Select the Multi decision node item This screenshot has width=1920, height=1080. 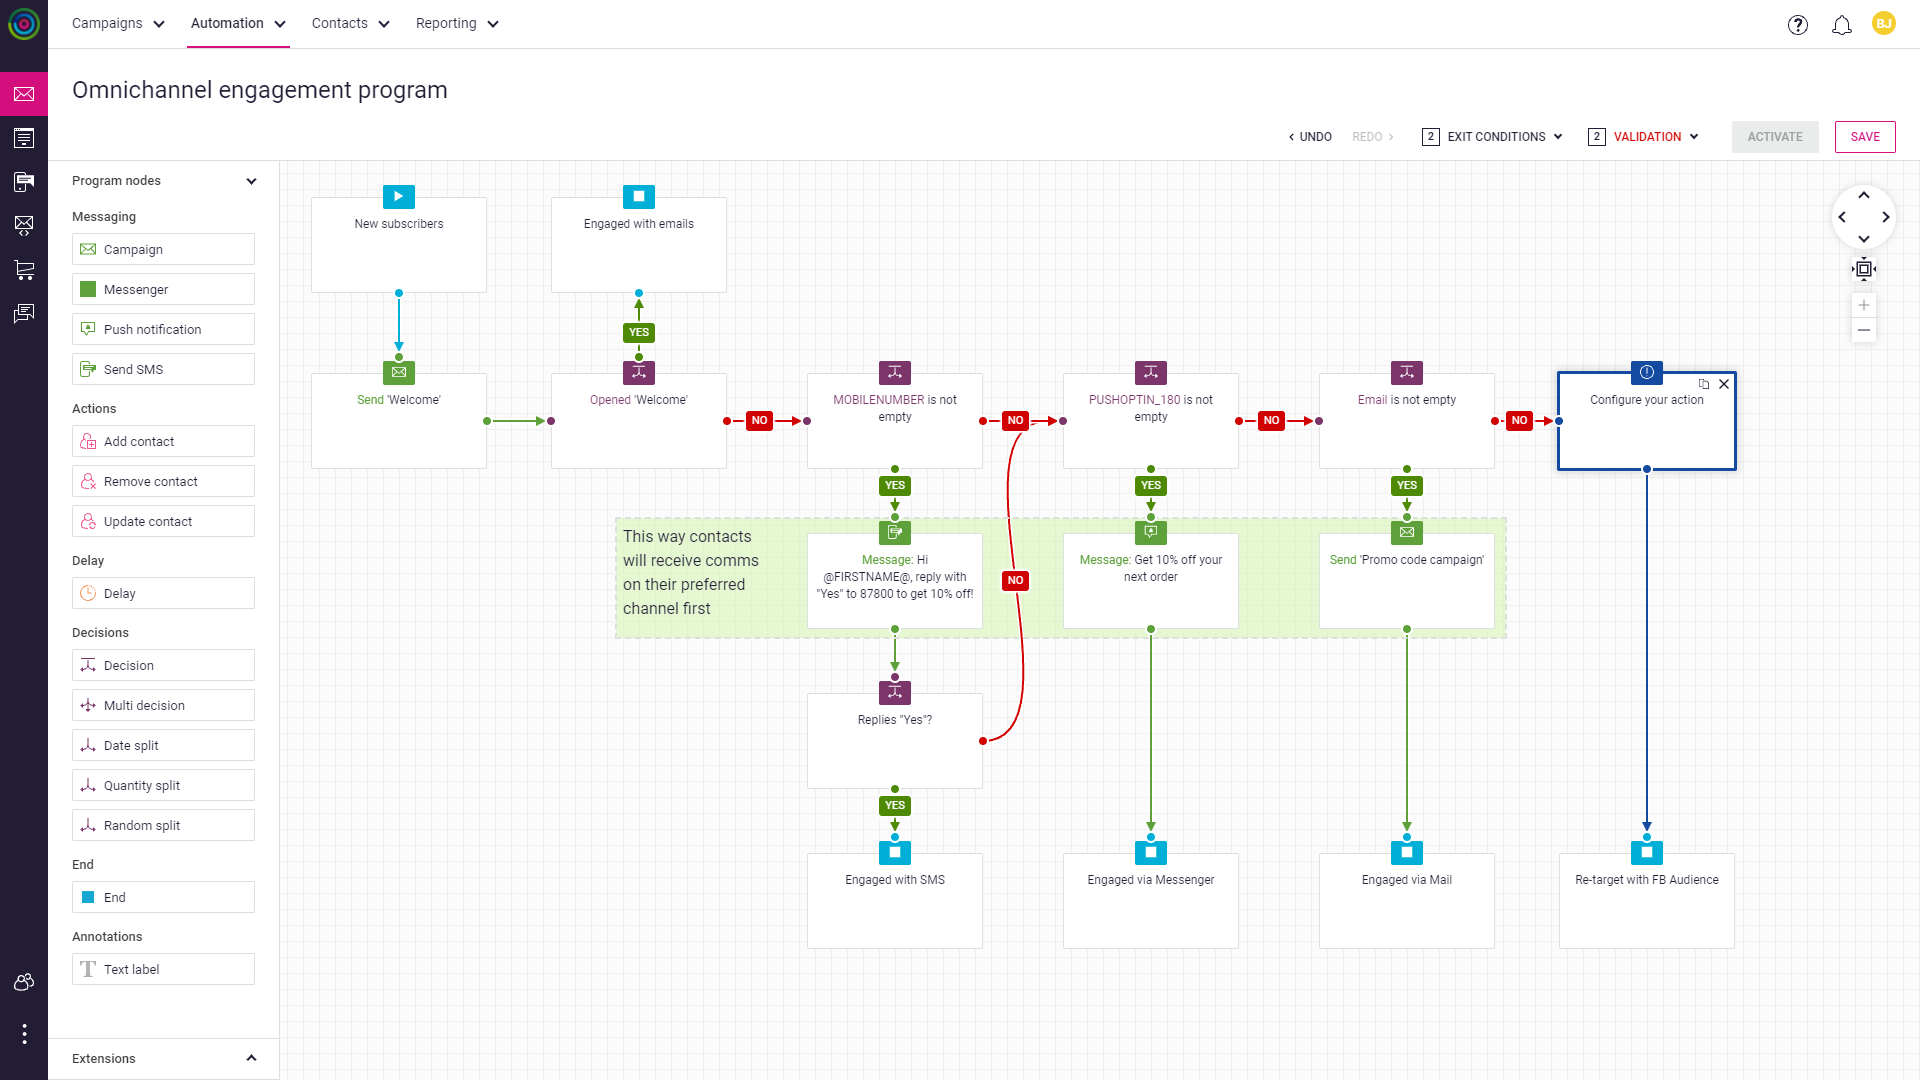(x=163, y=705)
